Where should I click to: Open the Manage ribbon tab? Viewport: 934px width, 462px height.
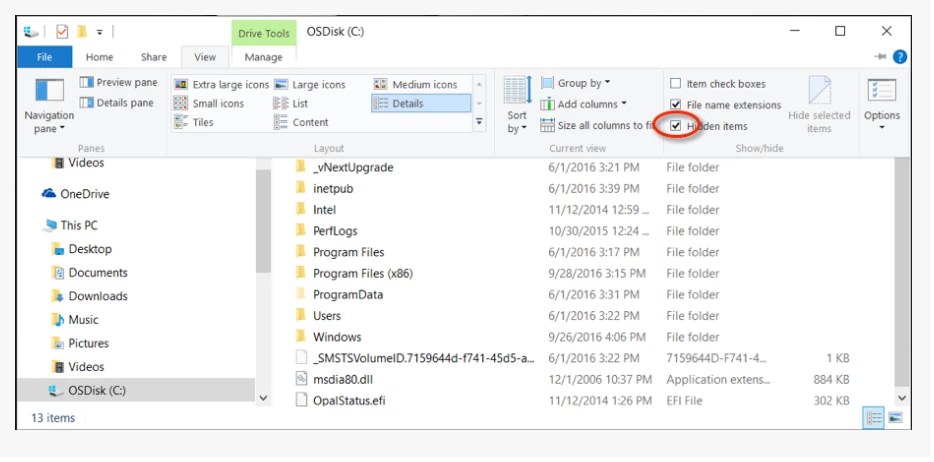pyautogui.click(x=263, y=57)
